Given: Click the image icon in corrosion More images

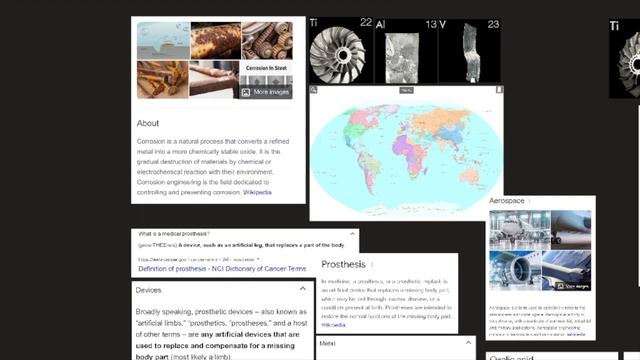Looking at the screenshot, I should (246, 93).
